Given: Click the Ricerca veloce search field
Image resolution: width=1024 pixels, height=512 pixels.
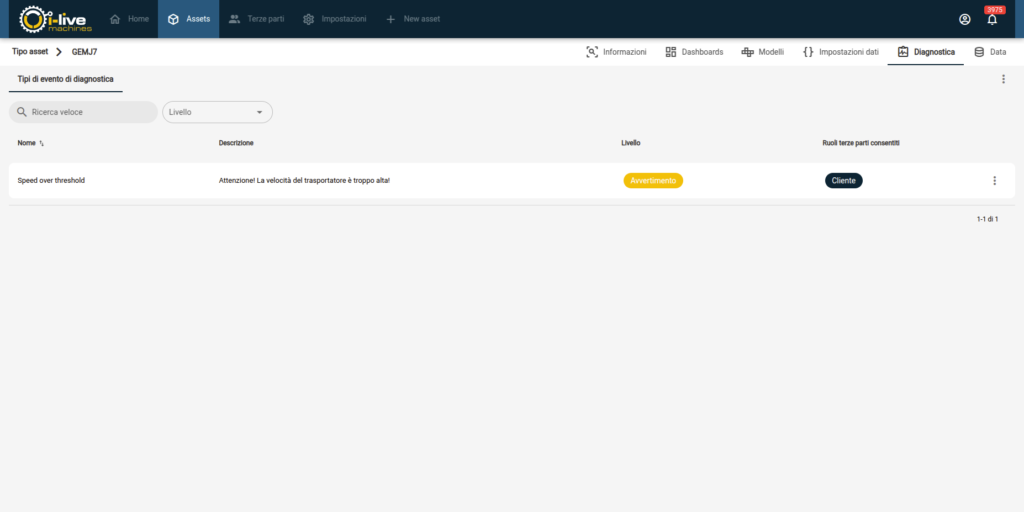Looking at the screenshot, I should pyautogui.click(x=90, y=112).
